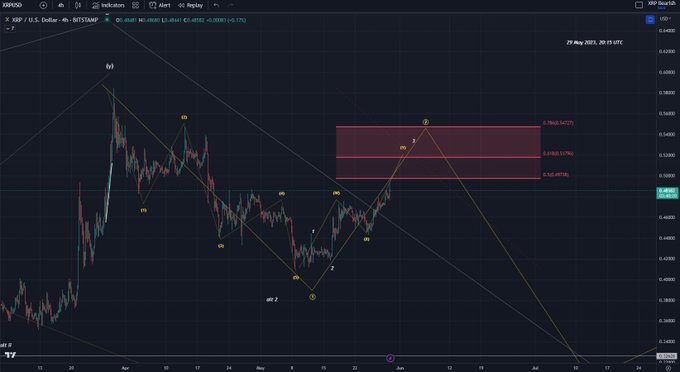680x372 pixels.
Task: Select the red Fibonacci target zone
Action: pyautogui.click(x=438, y=153)
